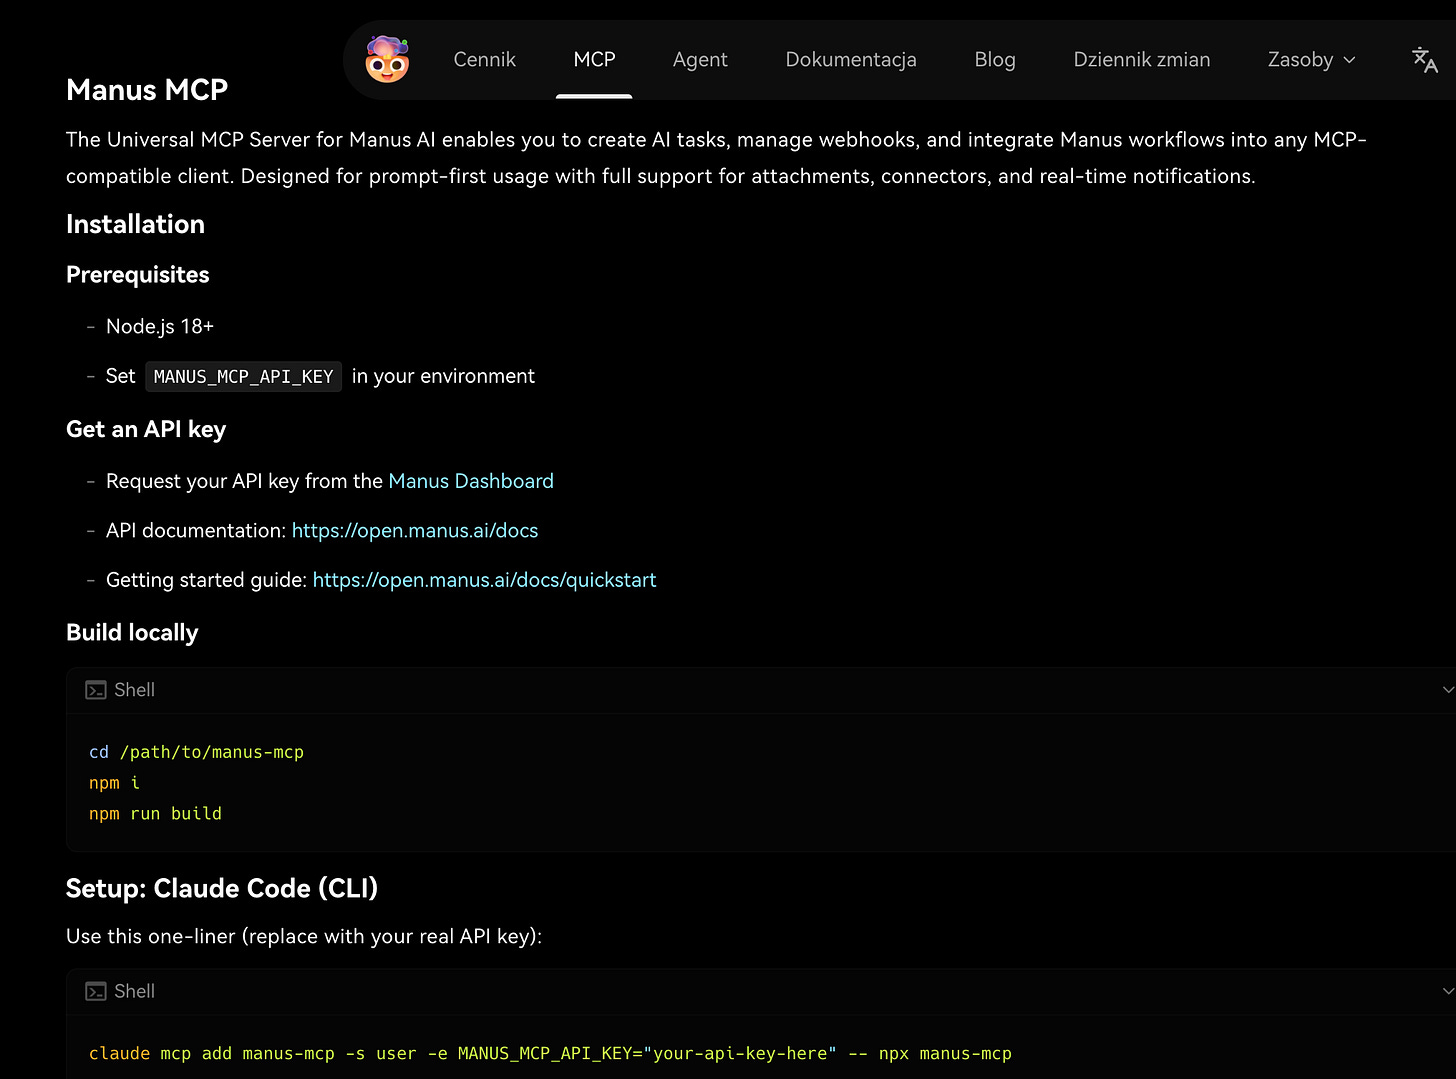Open the Cennik navigation item

click(485, 59)
